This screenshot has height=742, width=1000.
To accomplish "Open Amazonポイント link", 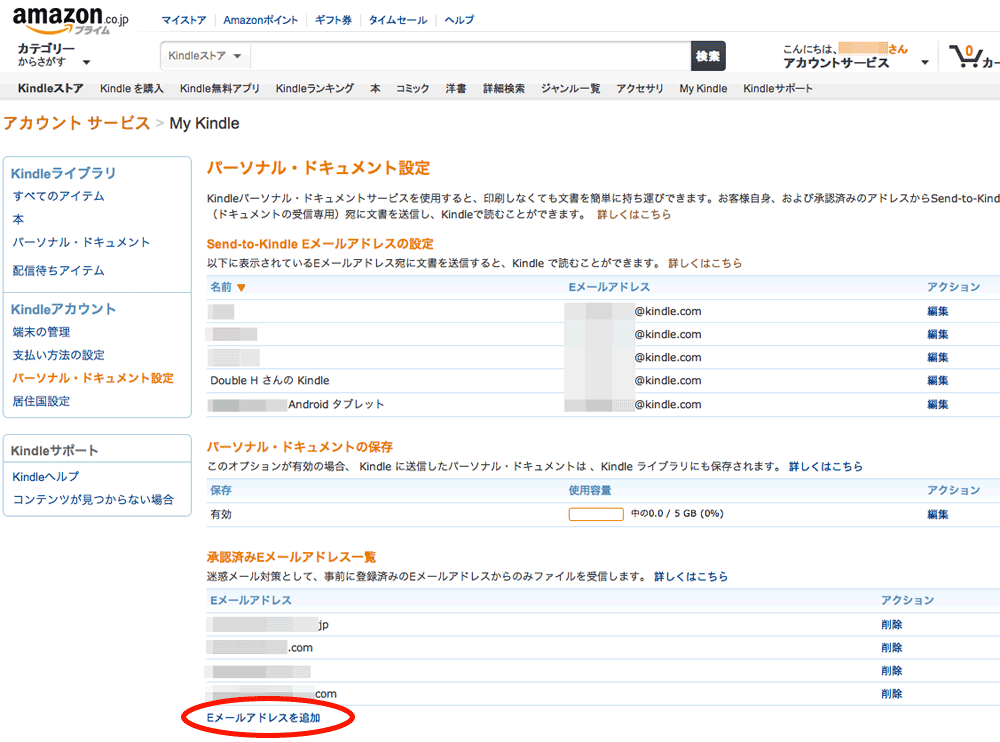I will (260, 20).
